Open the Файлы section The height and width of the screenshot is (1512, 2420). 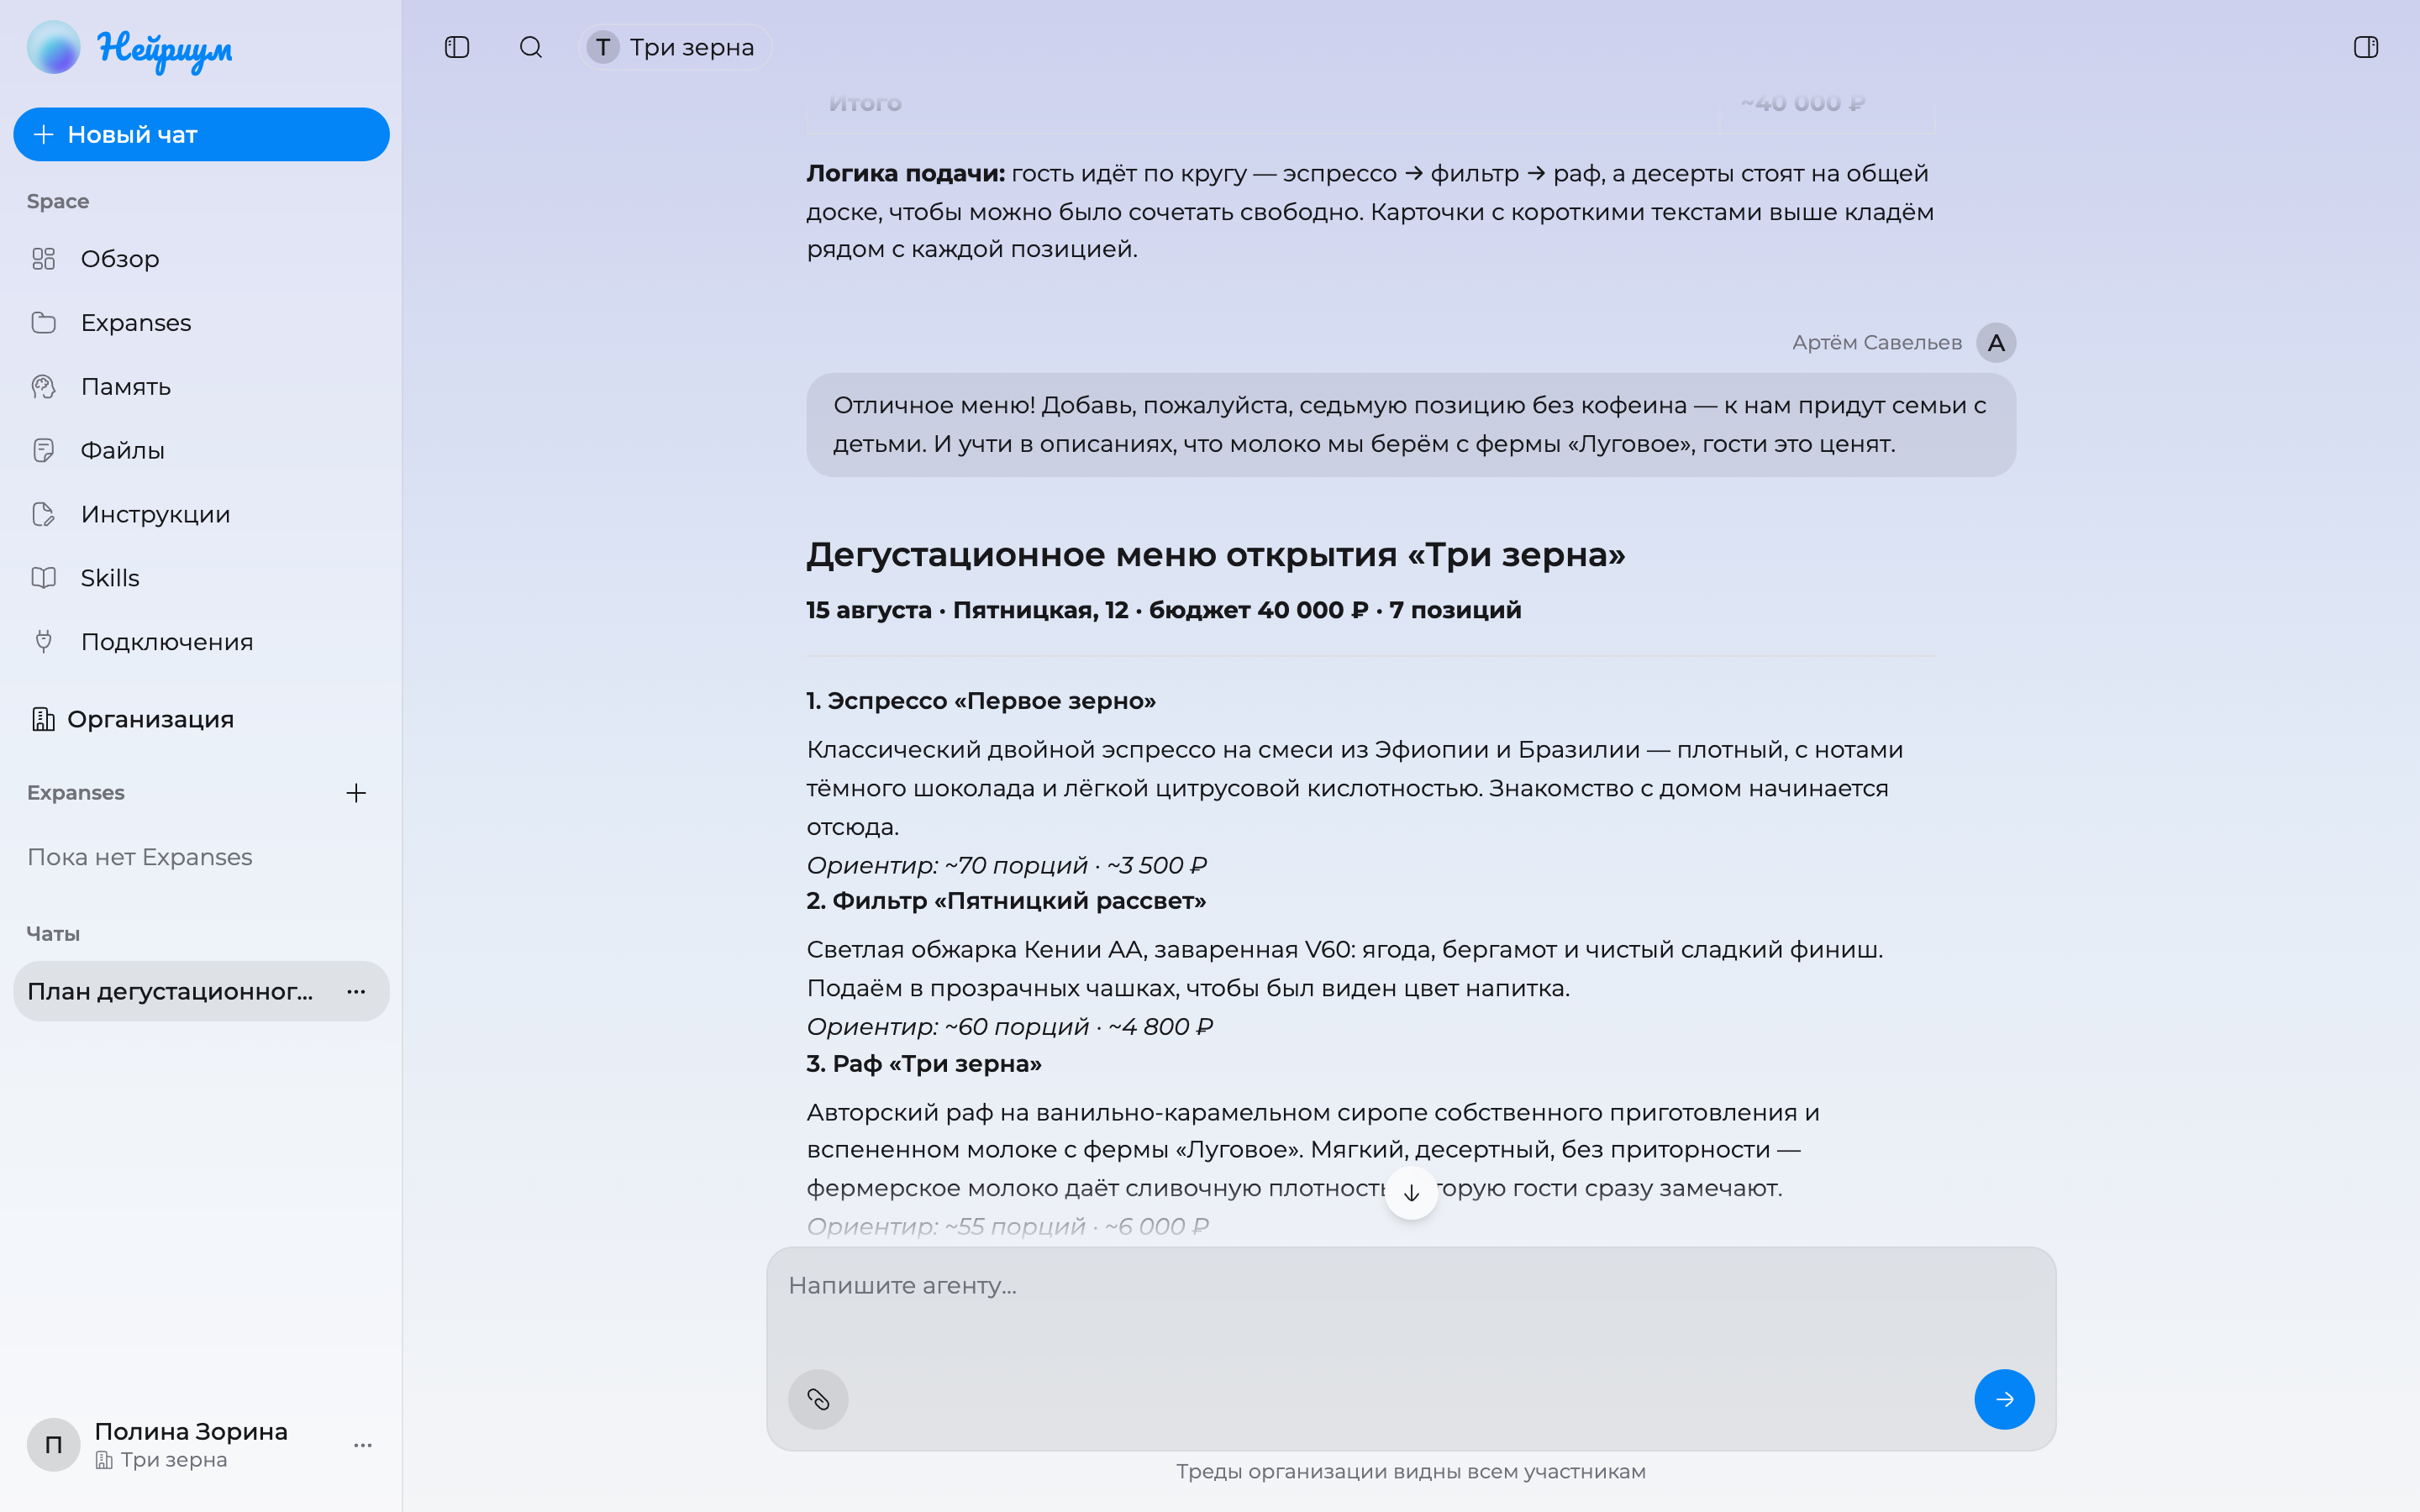[x=201, y=451]
